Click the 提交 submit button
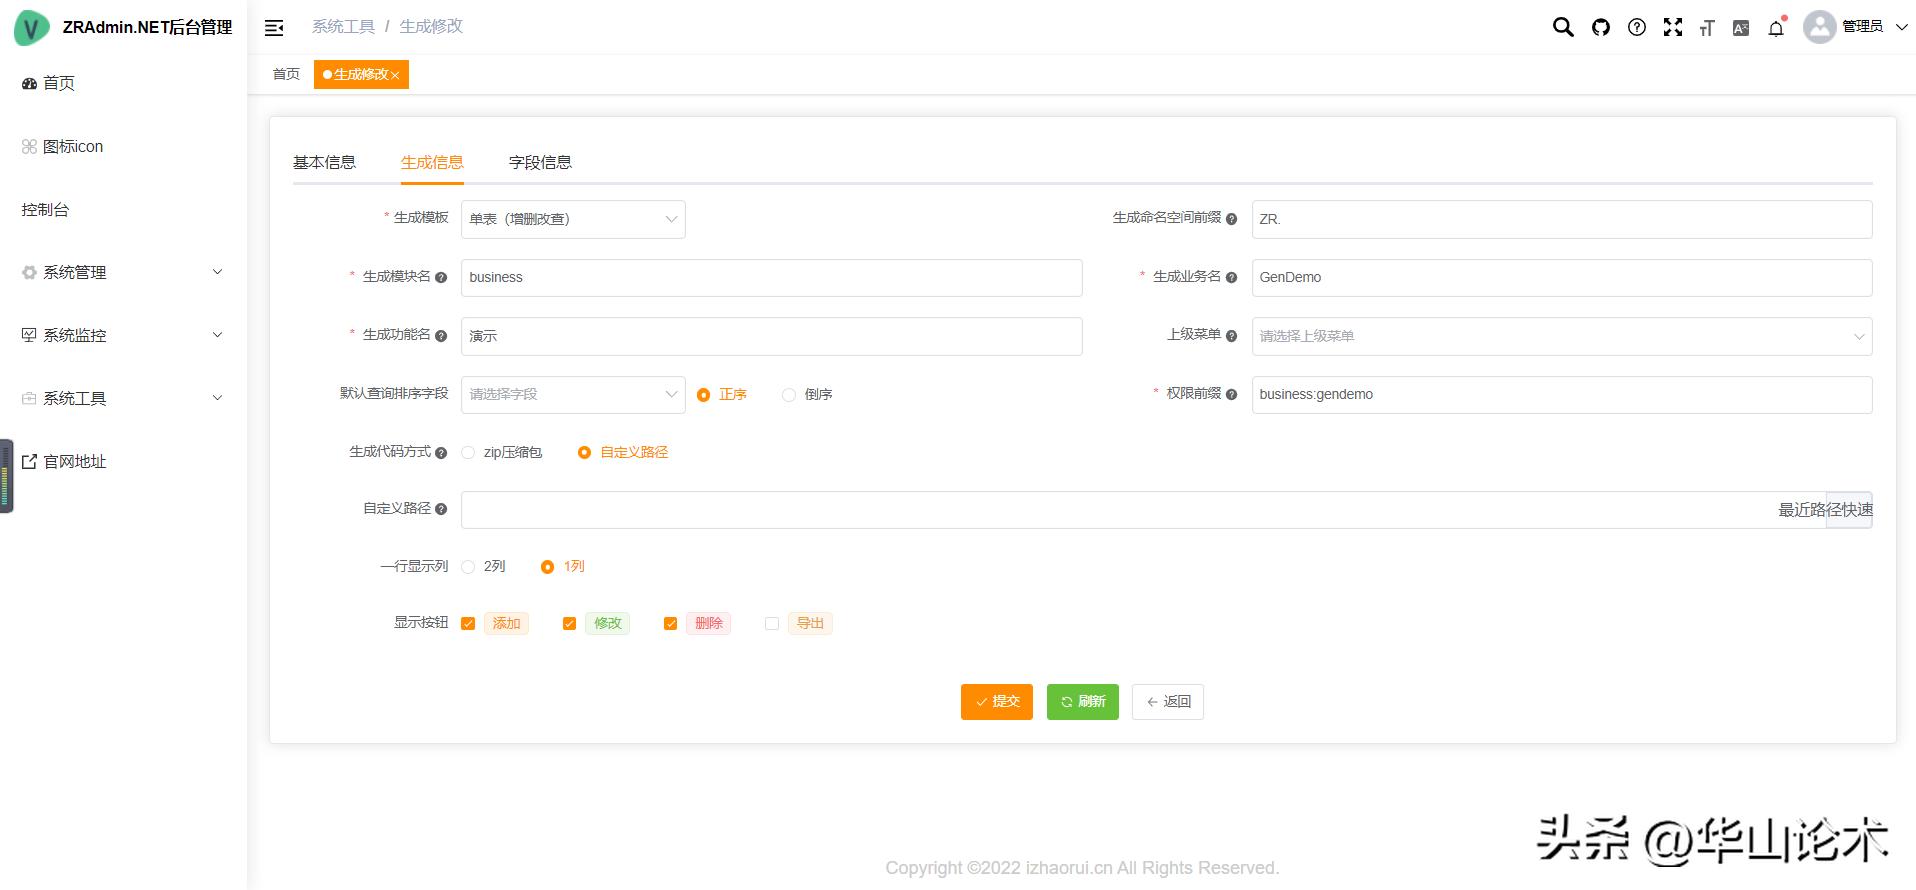The height and width of the screenshot is (890, 1916). click(x=997, y=702)
